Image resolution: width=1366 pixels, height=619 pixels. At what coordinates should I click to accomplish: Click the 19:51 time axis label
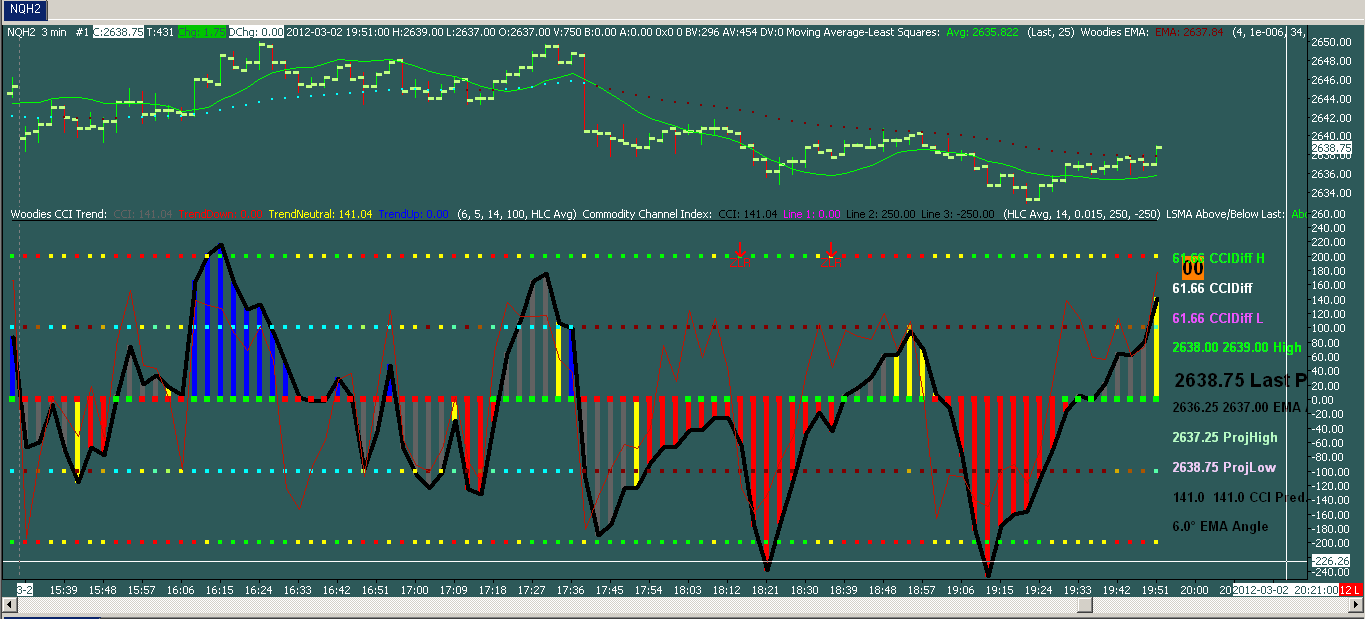[x=1153, y=591]
